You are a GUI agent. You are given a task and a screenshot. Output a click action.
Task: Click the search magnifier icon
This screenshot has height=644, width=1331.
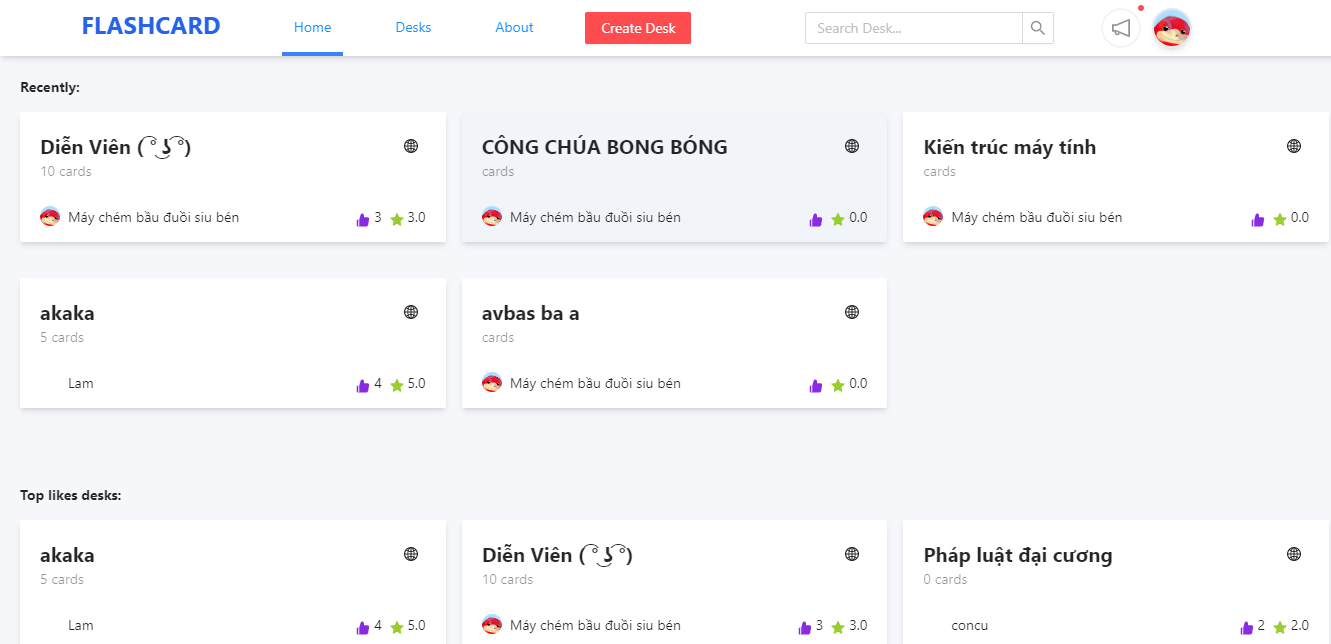1037,27
